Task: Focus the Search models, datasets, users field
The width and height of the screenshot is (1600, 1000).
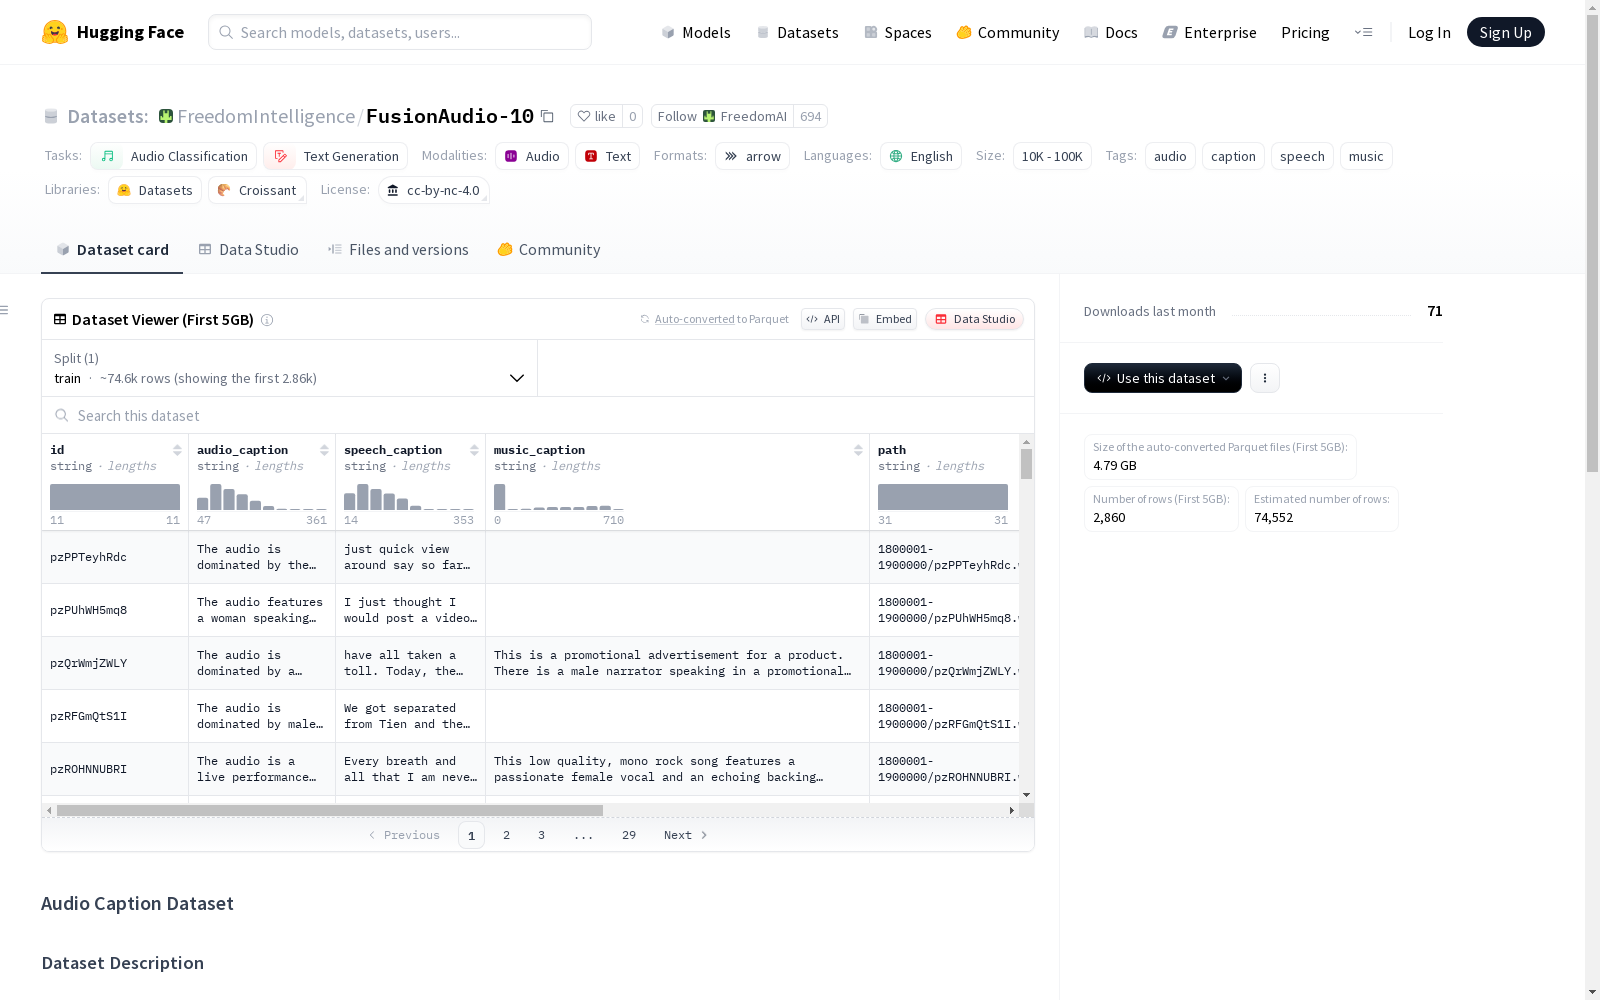Action: click(x=400, y=32)
